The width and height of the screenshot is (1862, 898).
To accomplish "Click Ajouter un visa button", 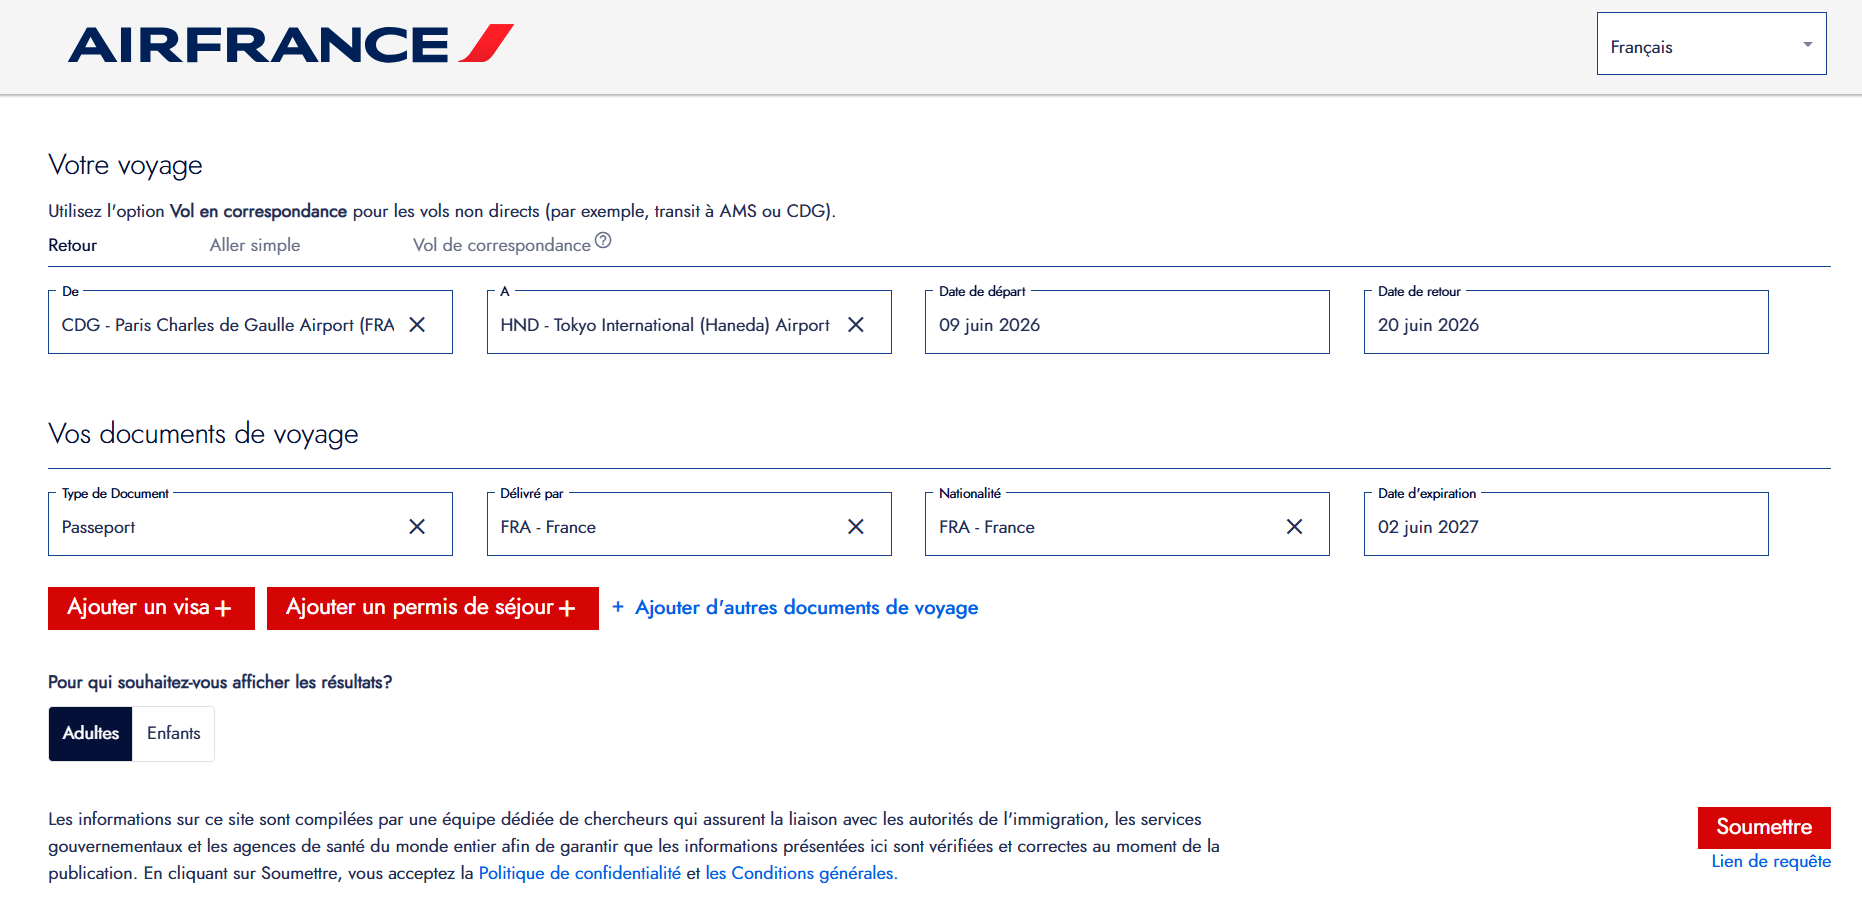I will tap(151, 608).
